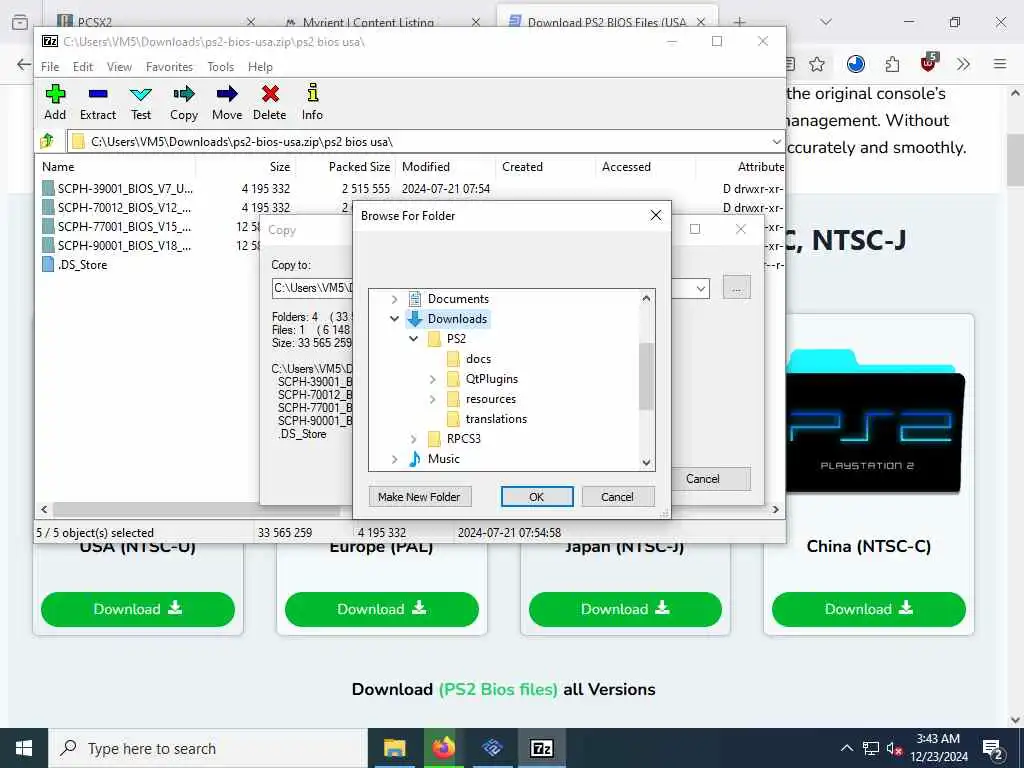Click the Info toolbar icon

[312, 102]
